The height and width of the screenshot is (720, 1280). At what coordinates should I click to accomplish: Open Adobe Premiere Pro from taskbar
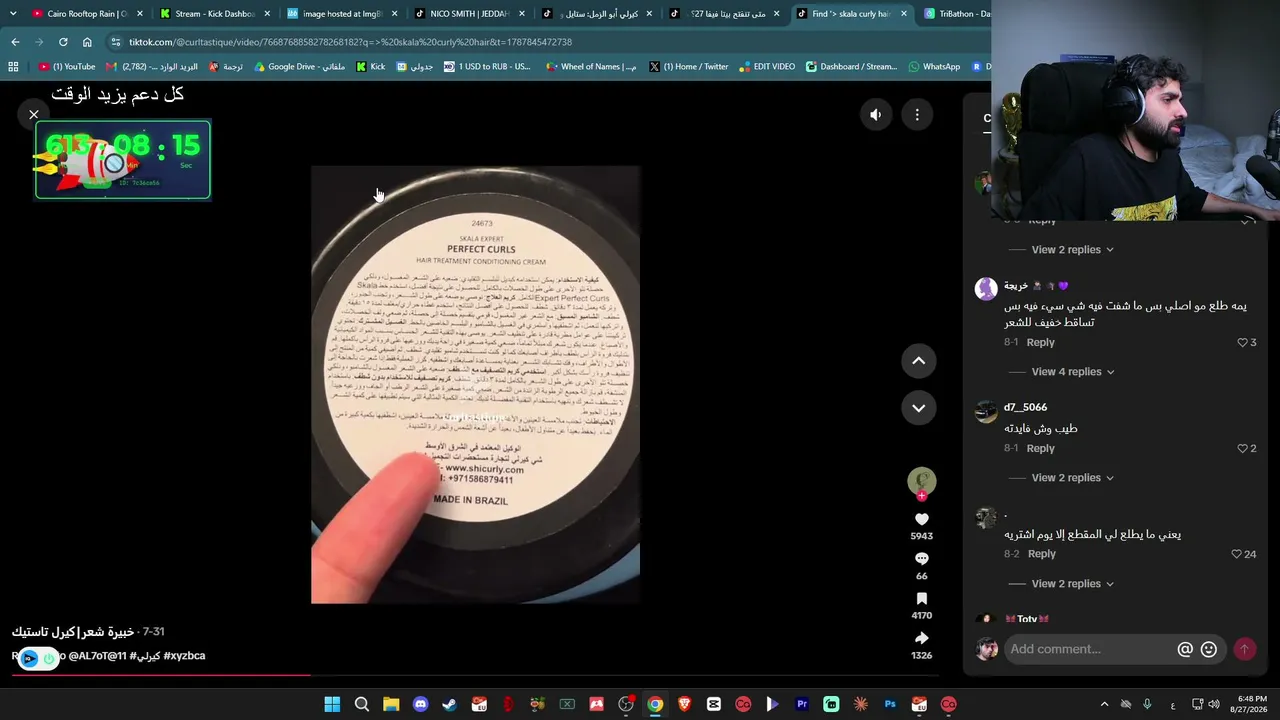point(801,705)
